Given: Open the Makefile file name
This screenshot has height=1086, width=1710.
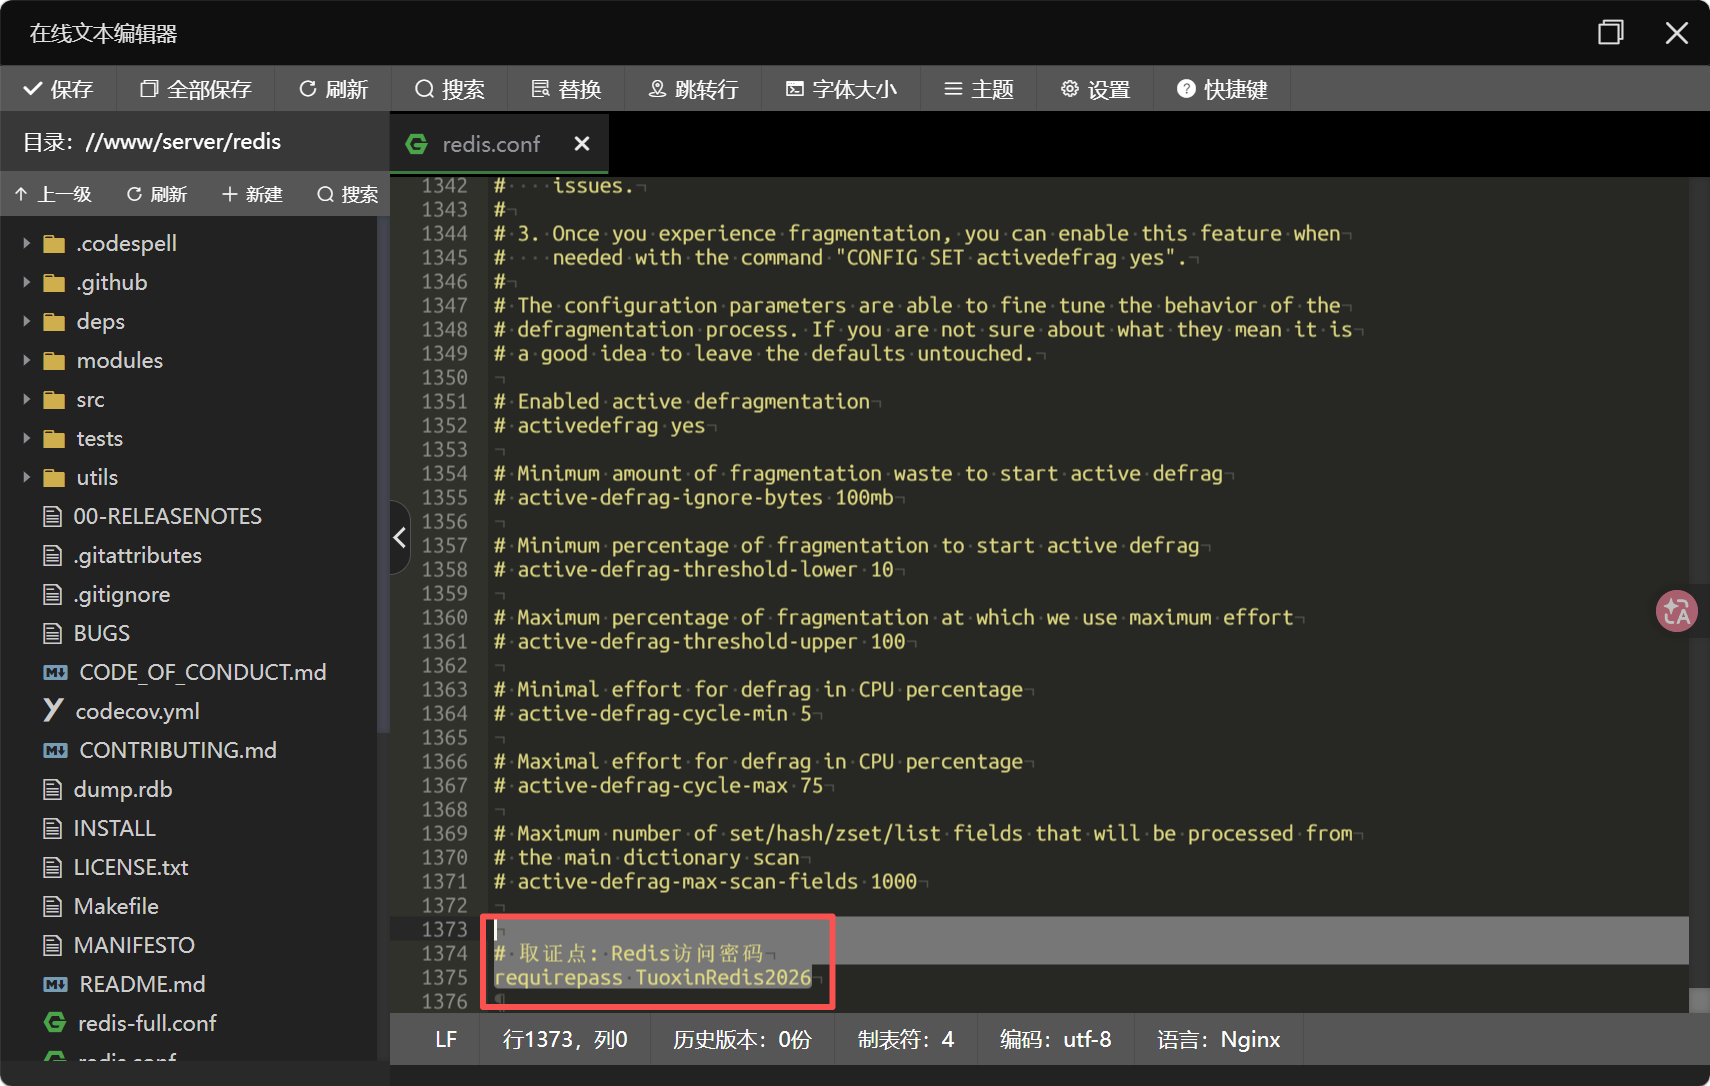Looking at the screenshot, I should point(116,906).
